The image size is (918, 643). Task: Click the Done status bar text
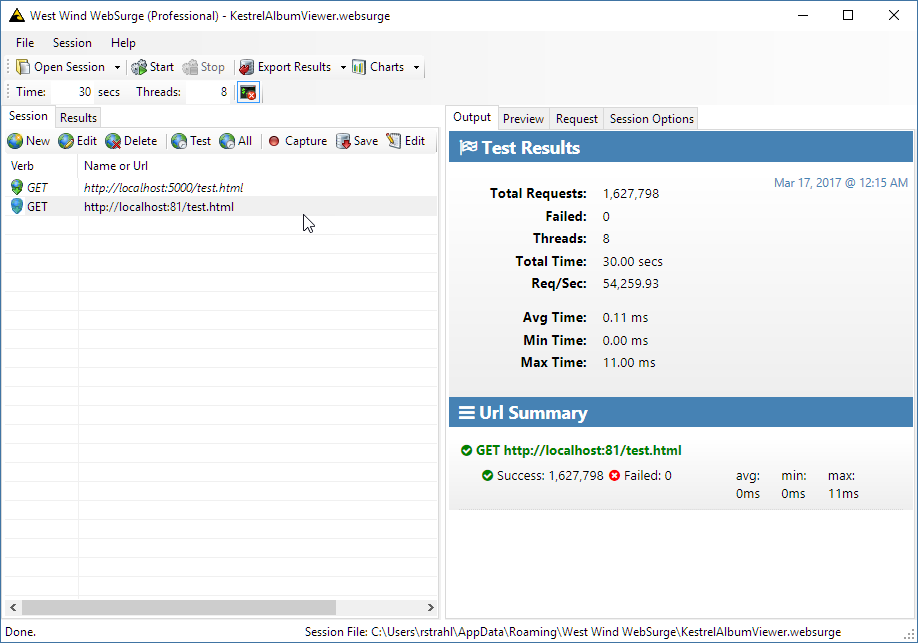20,632
